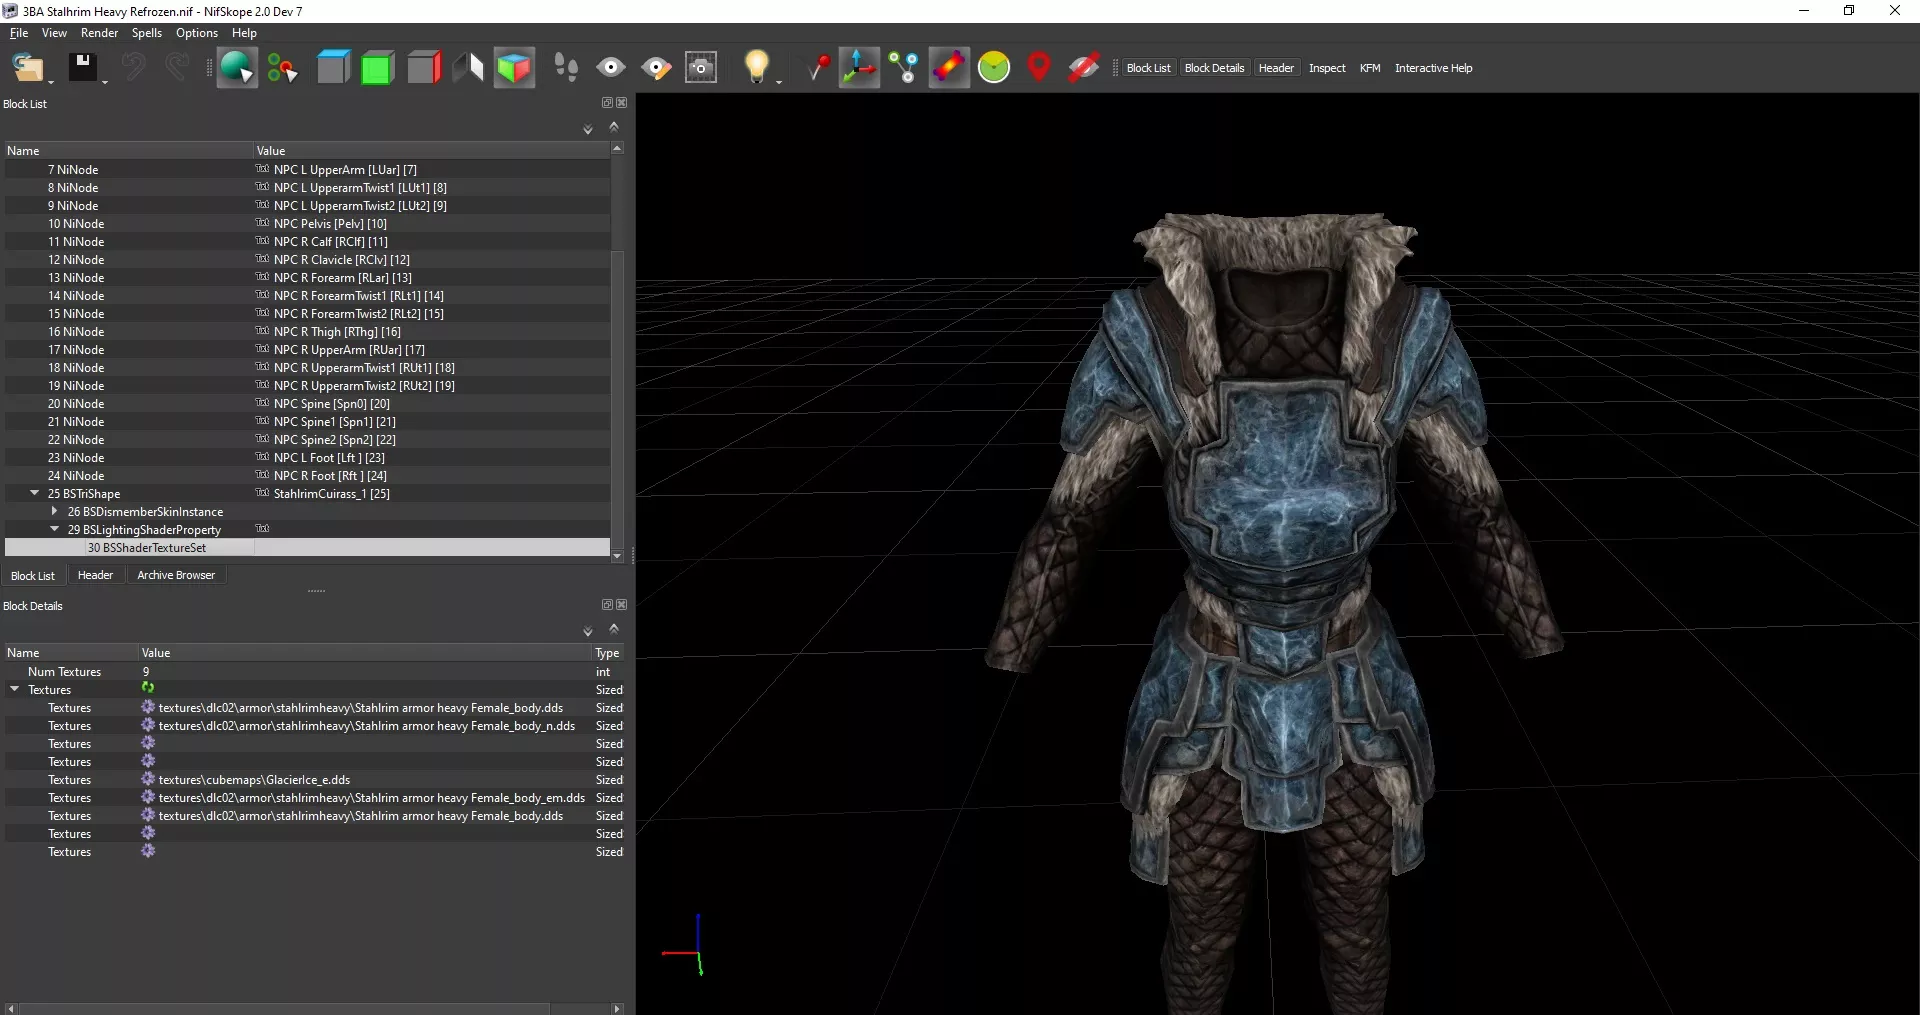The width and height of the screenshot is (1920, 1015).
Task: Toggle Block List panel toolbar button
Action: (x=1148, y=68)
